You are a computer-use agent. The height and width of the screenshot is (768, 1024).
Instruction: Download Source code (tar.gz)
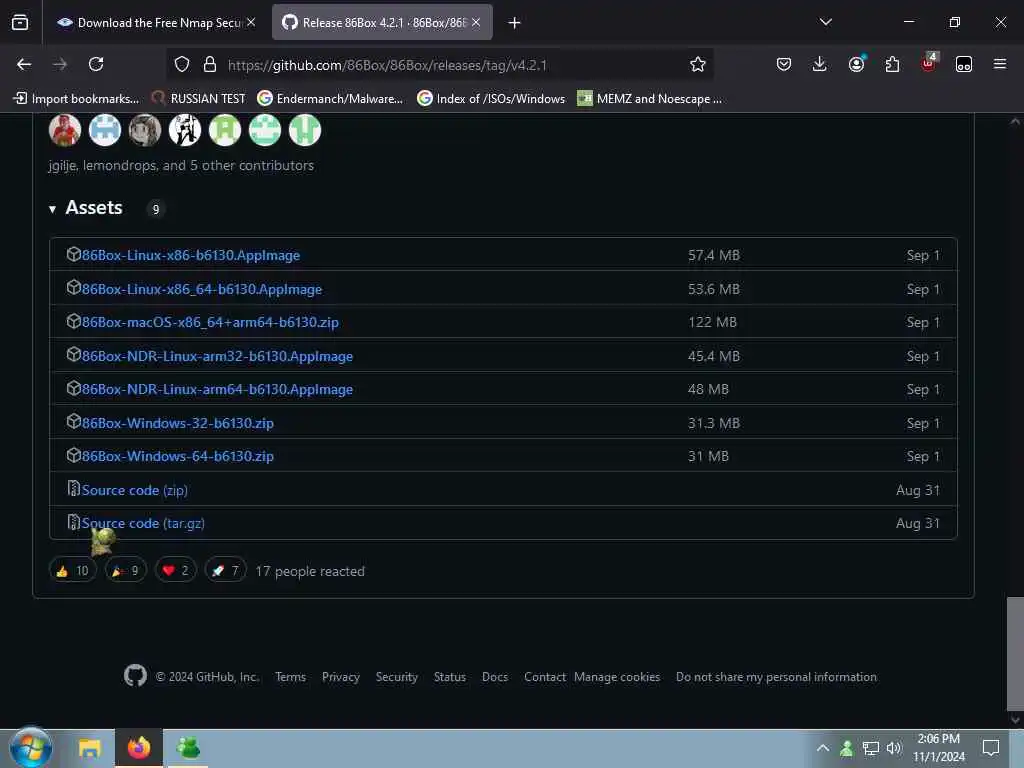[143, 523]
